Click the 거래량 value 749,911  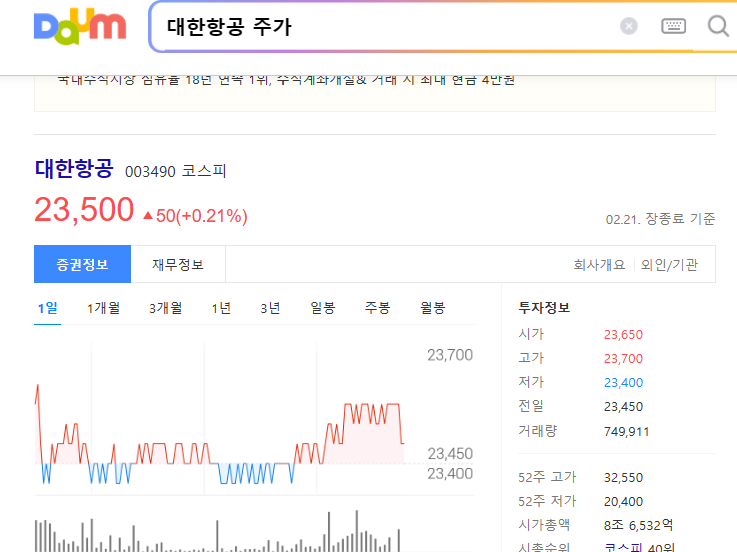627,432
